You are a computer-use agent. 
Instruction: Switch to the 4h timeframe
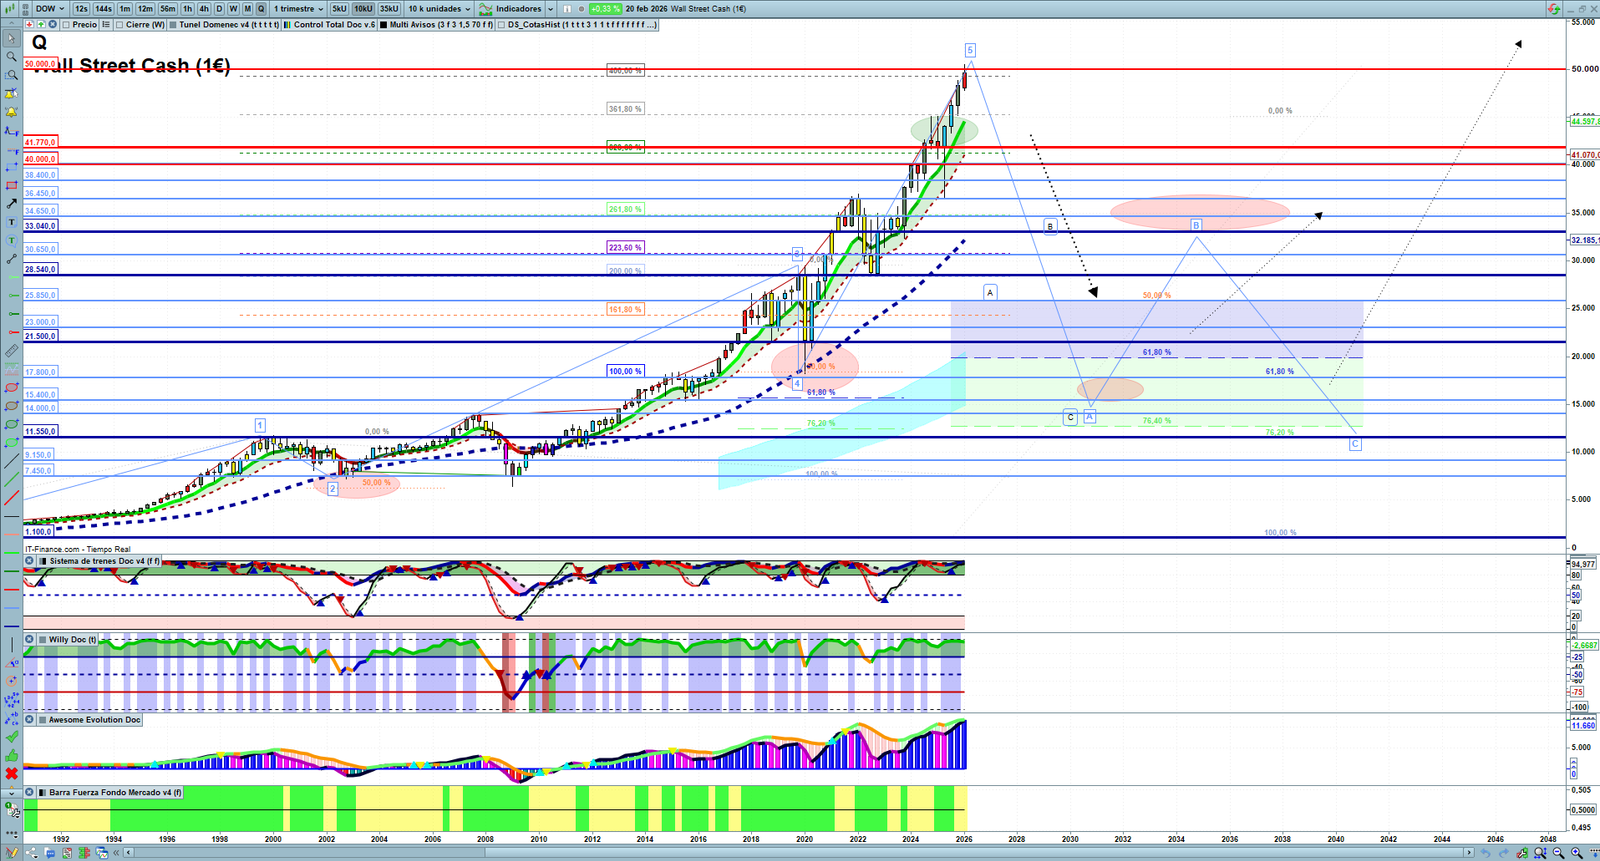pos(204,9)
